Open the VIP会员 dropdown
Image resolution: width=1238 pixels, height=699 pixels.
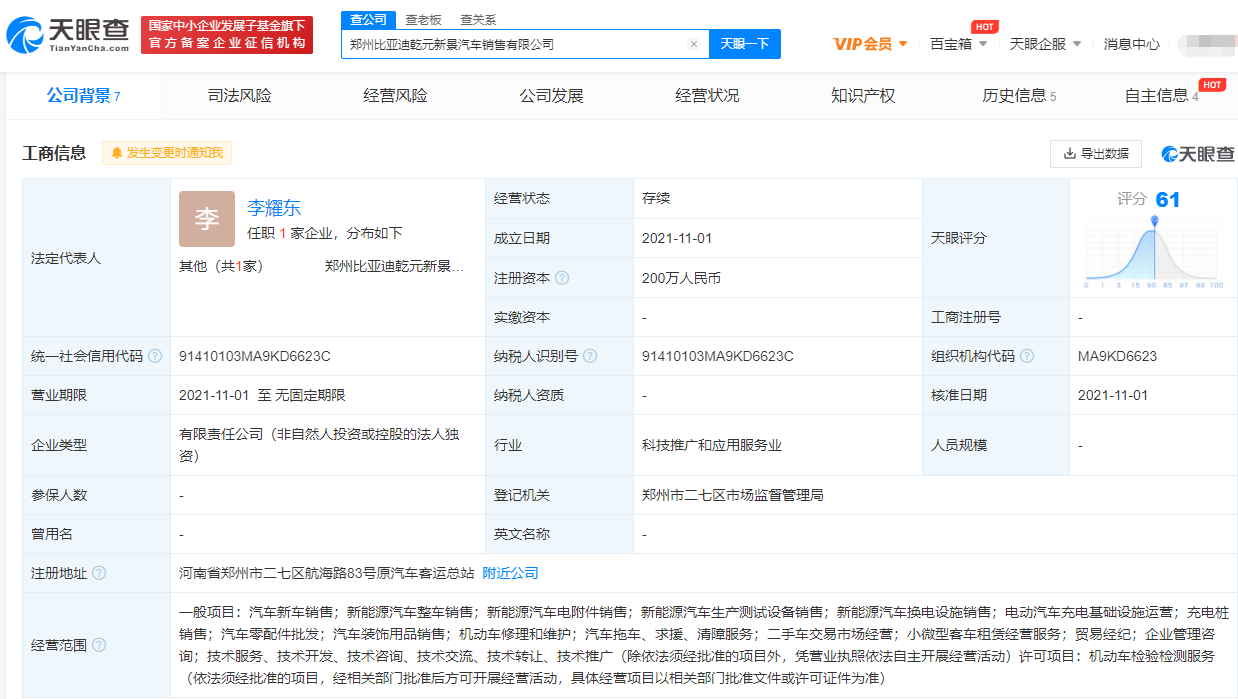(x=870, y=44)
